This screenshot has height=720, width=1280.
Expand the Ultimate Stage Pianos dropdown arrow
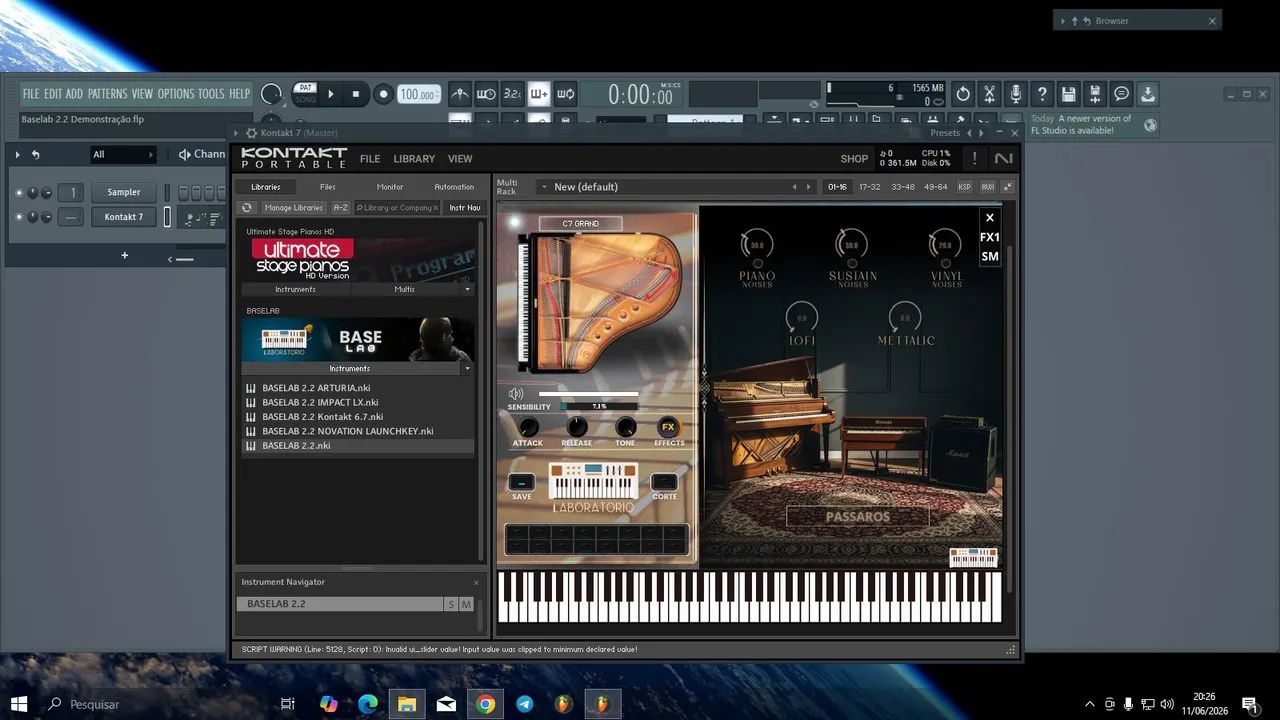467,289
